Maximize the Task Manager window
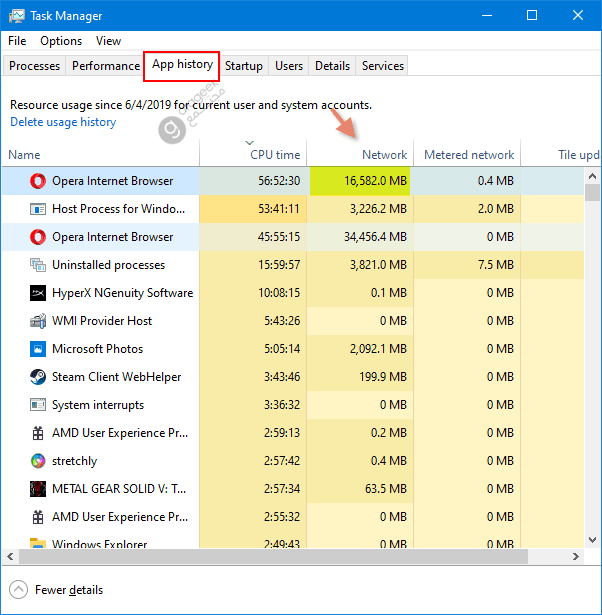Image resolution: width=602 pixels, height=615 pixels. tap(532, 15)
